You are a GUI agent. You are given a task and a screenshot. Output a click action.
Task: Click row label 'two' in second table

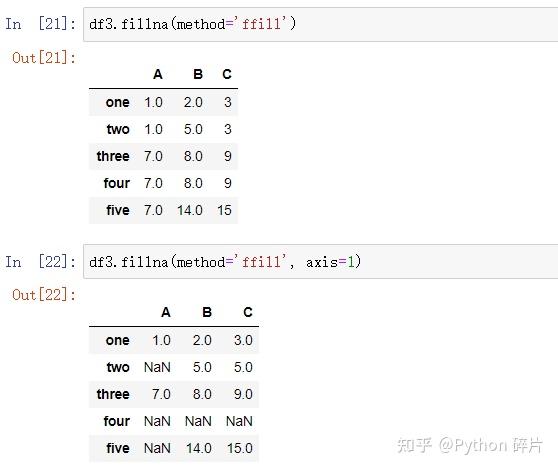tap(118, 367)
